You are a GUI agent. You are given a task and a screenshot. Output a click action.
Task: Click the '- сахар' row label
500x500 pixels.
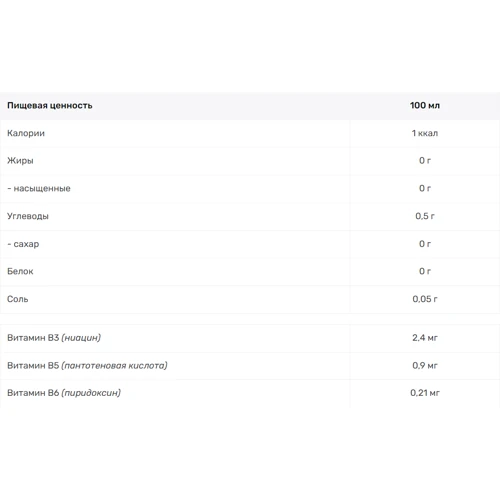23,244
